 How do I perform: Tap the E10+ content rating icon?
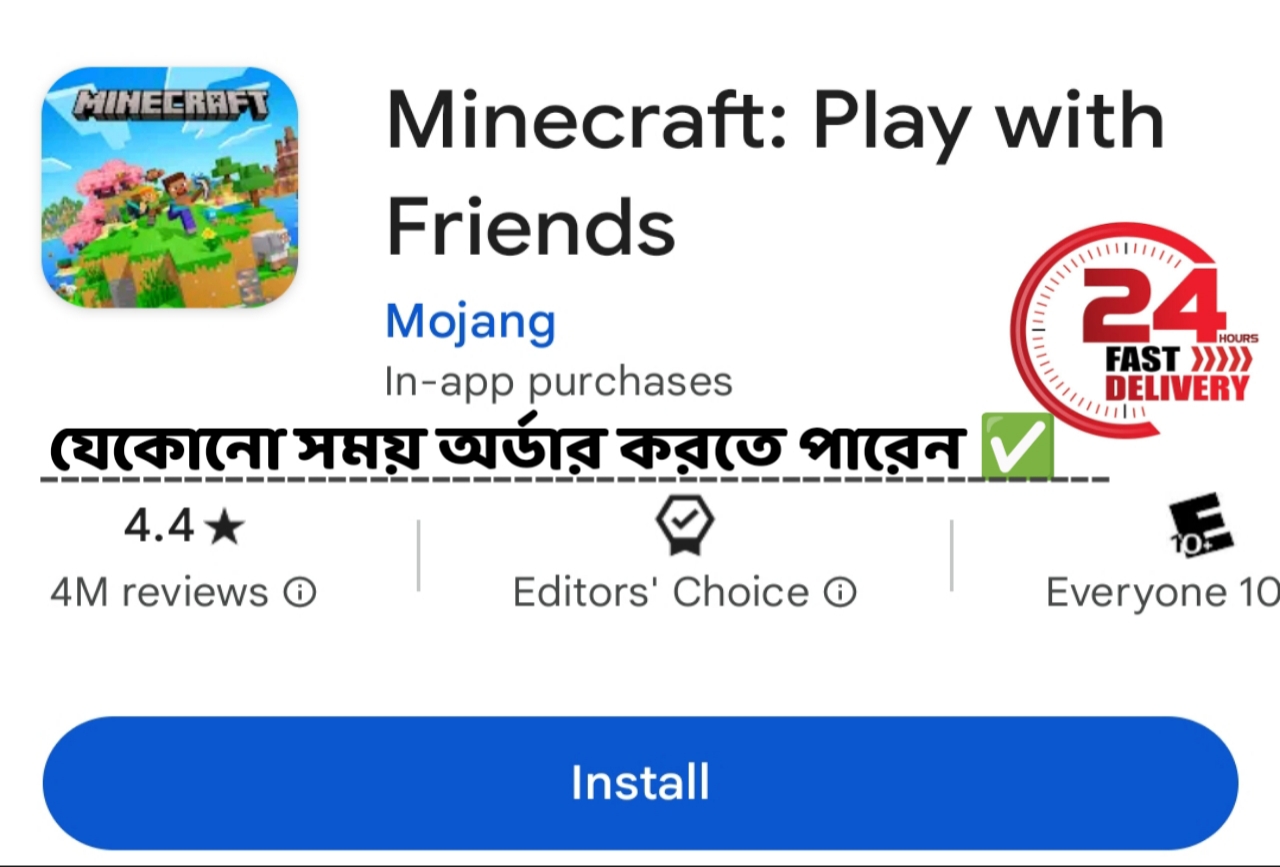1201,525
